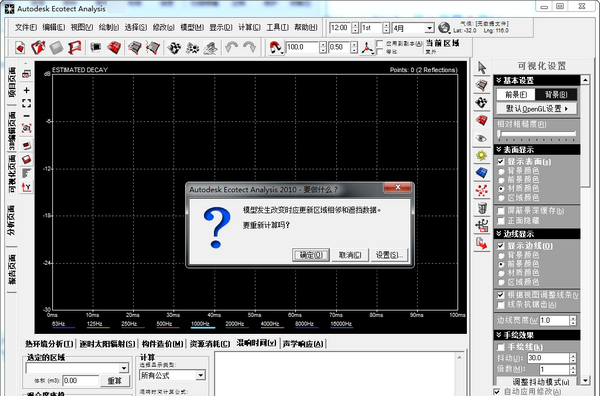
Task: Toggle the 自动应用修改 checkbox
Action: tap(497, 392)
